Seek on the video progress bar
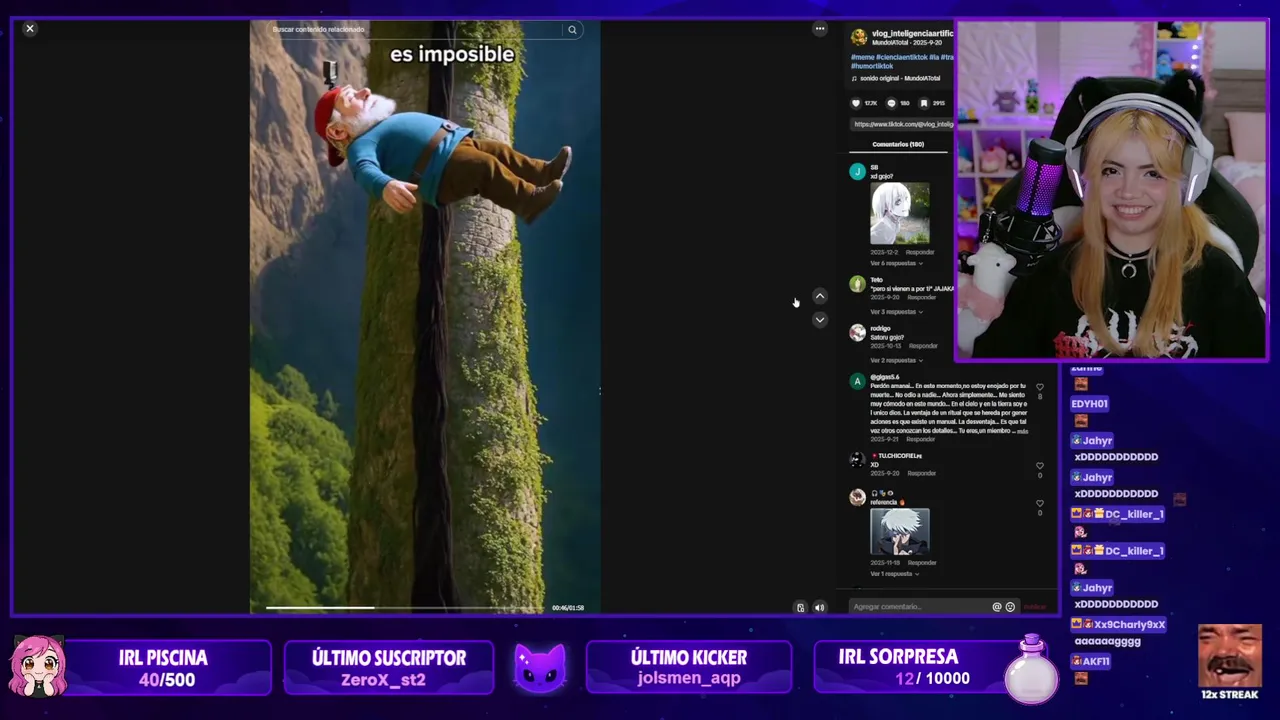 pyautogui.click(x=407, y=607)
